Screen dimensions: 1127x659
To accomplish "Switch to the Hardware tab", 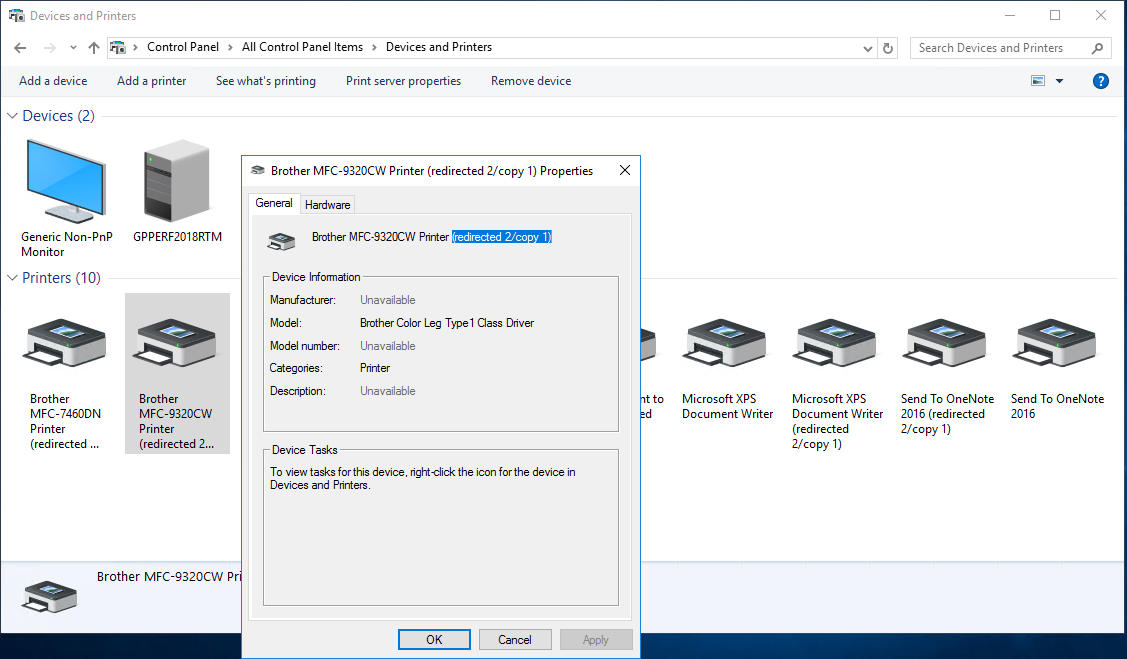I will (328, 205).
